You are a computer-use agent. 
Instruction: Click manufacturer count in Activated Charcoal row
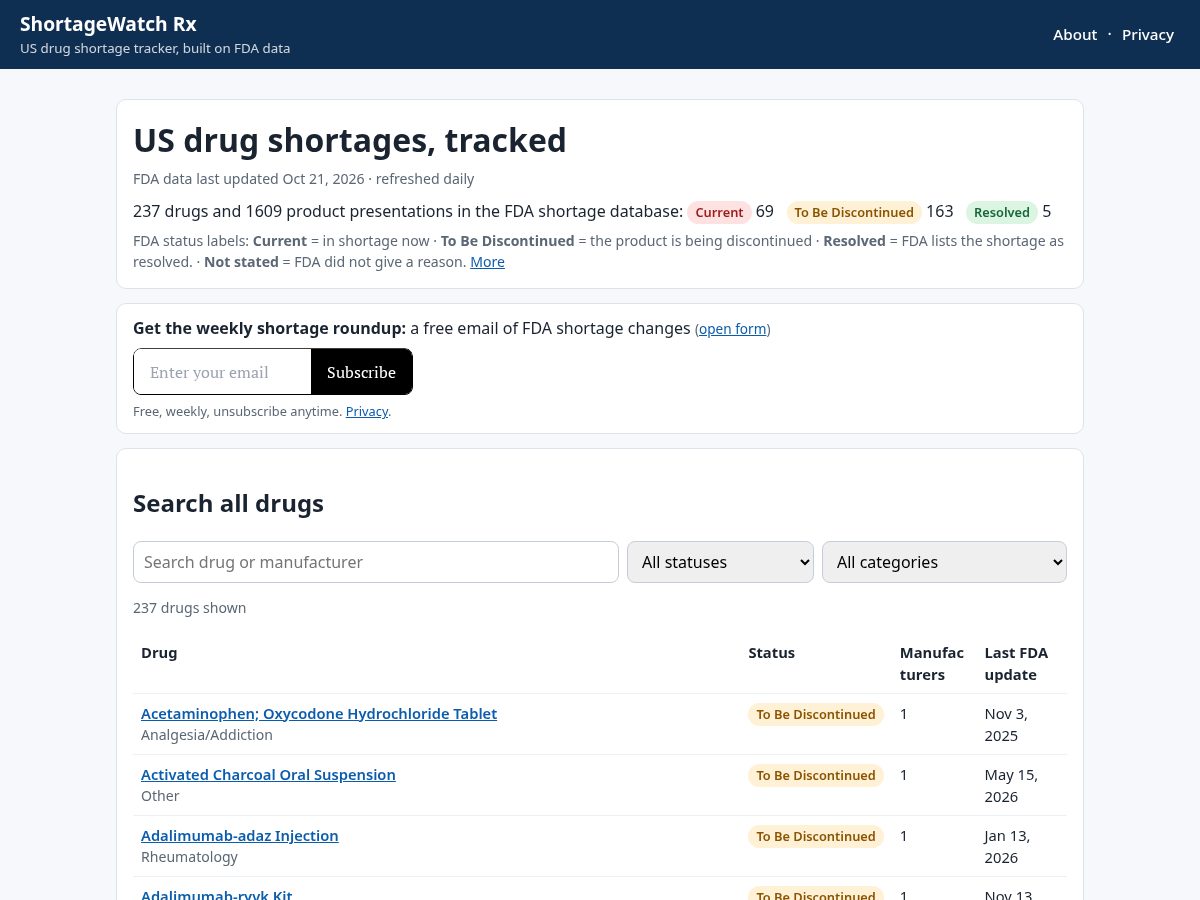(904, 775)
